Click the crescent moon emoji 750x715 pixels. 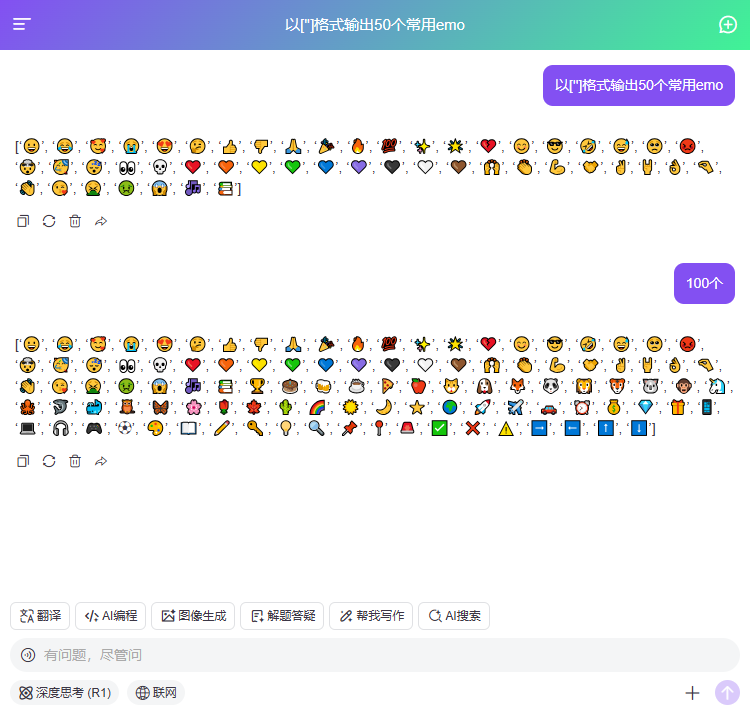[x=384, y=407]
